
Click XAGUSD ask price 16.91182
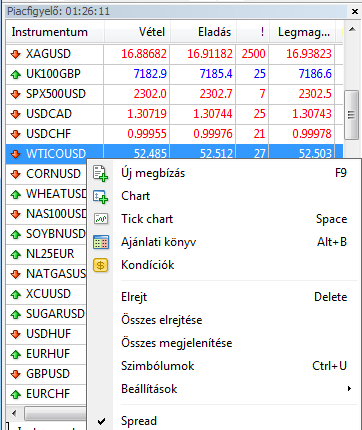210,54
